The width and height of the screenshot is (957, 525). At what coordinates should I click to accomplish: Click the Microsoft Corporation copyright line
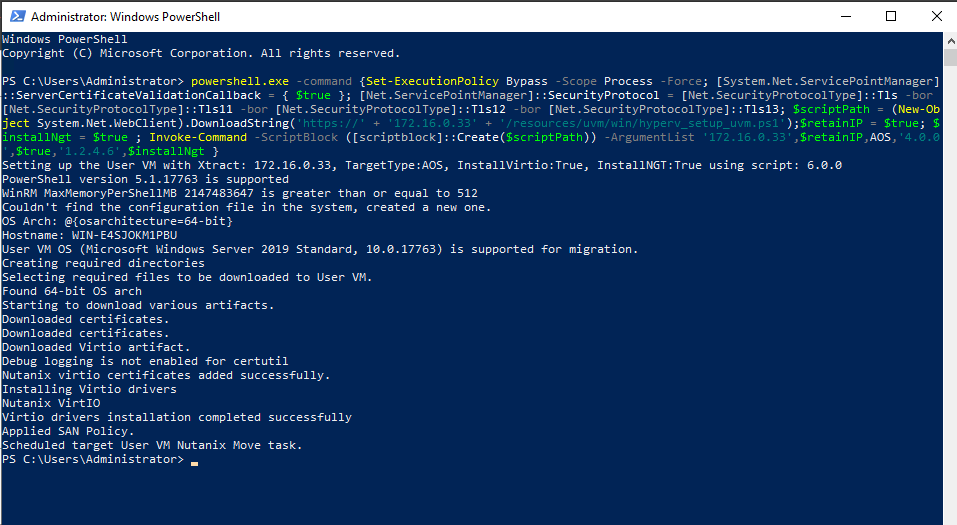coord(200,53)
